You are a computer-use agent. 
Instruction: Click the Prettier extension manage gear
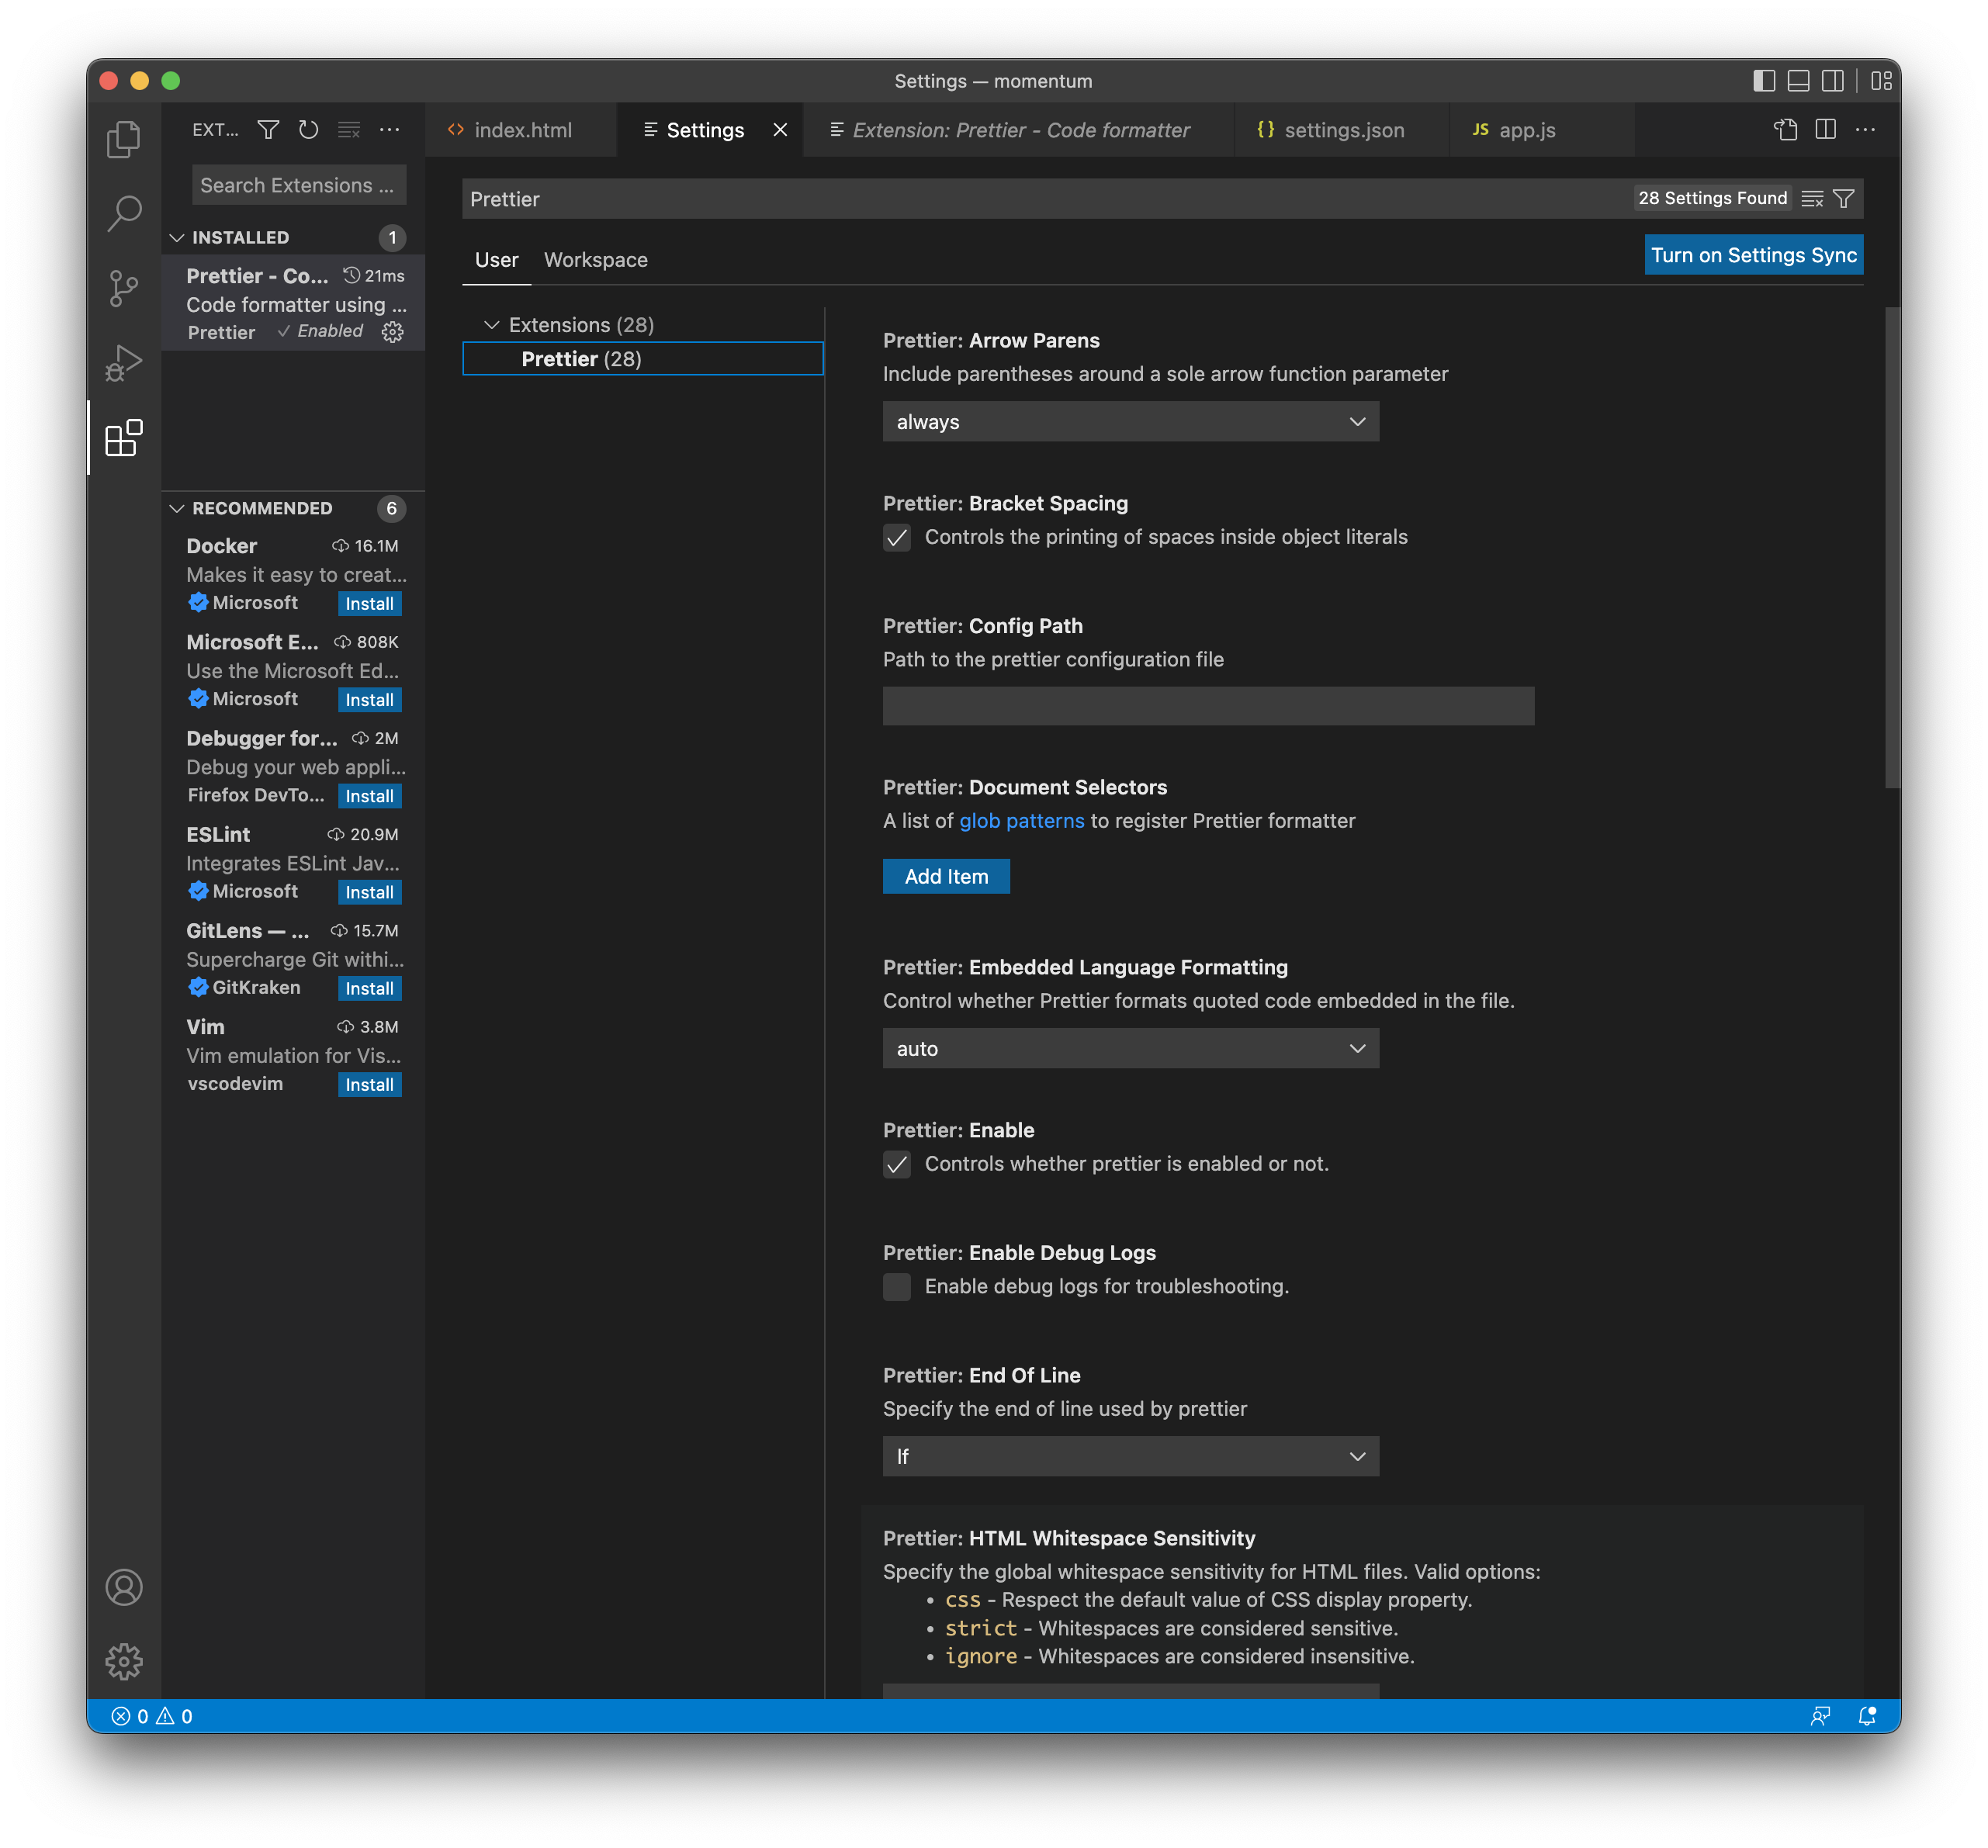[393, 332]
